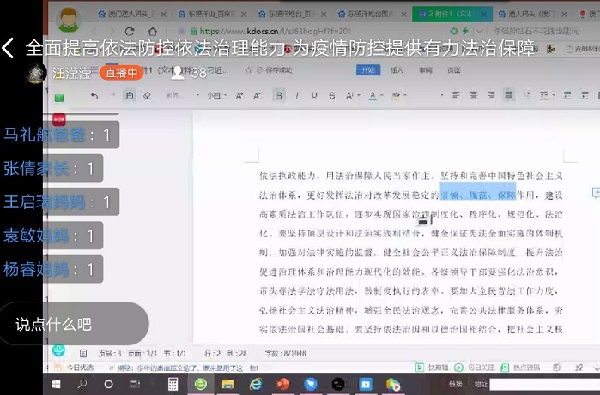
Task: Click the format painter icon
Action: coord(129,95)
